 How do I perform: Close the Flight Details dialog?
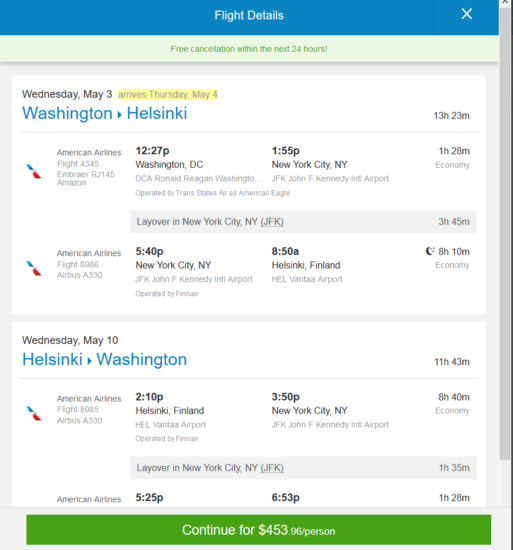point(466,14)
